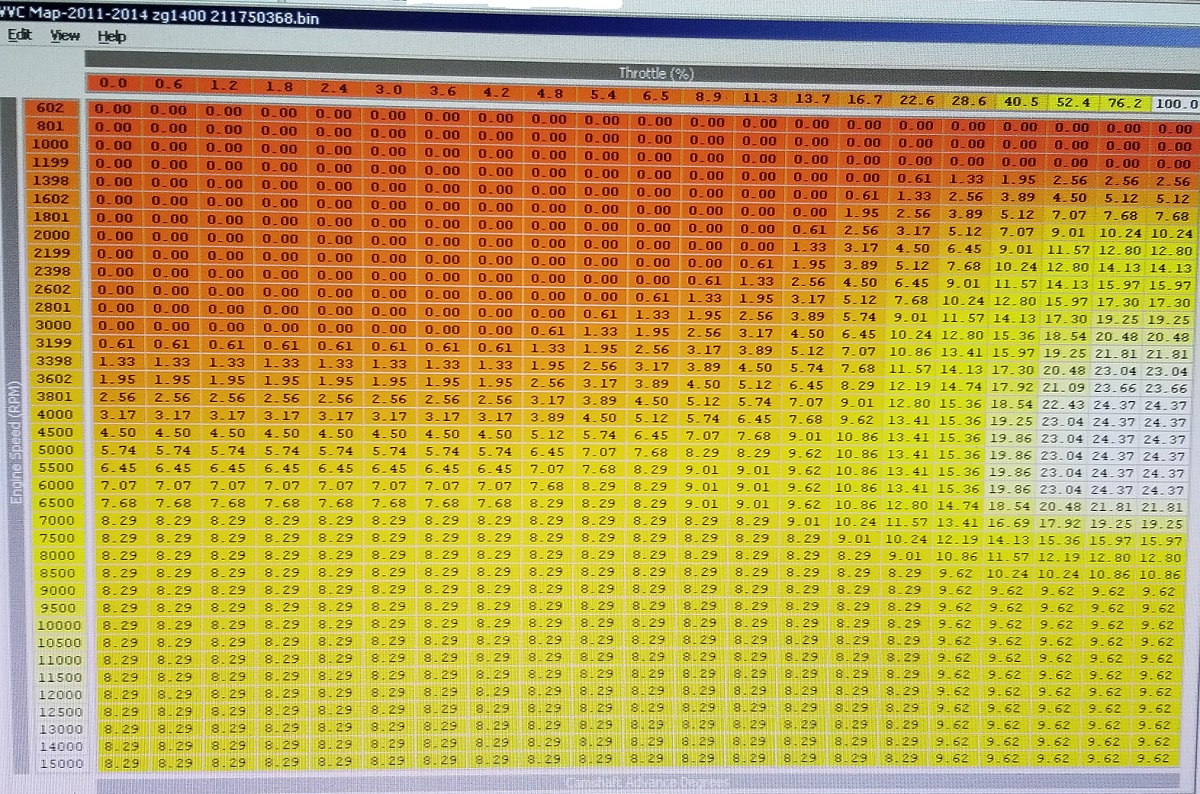Open the Help menu
The height and width of the screenshot is (794, 1200).
[112, 36]
